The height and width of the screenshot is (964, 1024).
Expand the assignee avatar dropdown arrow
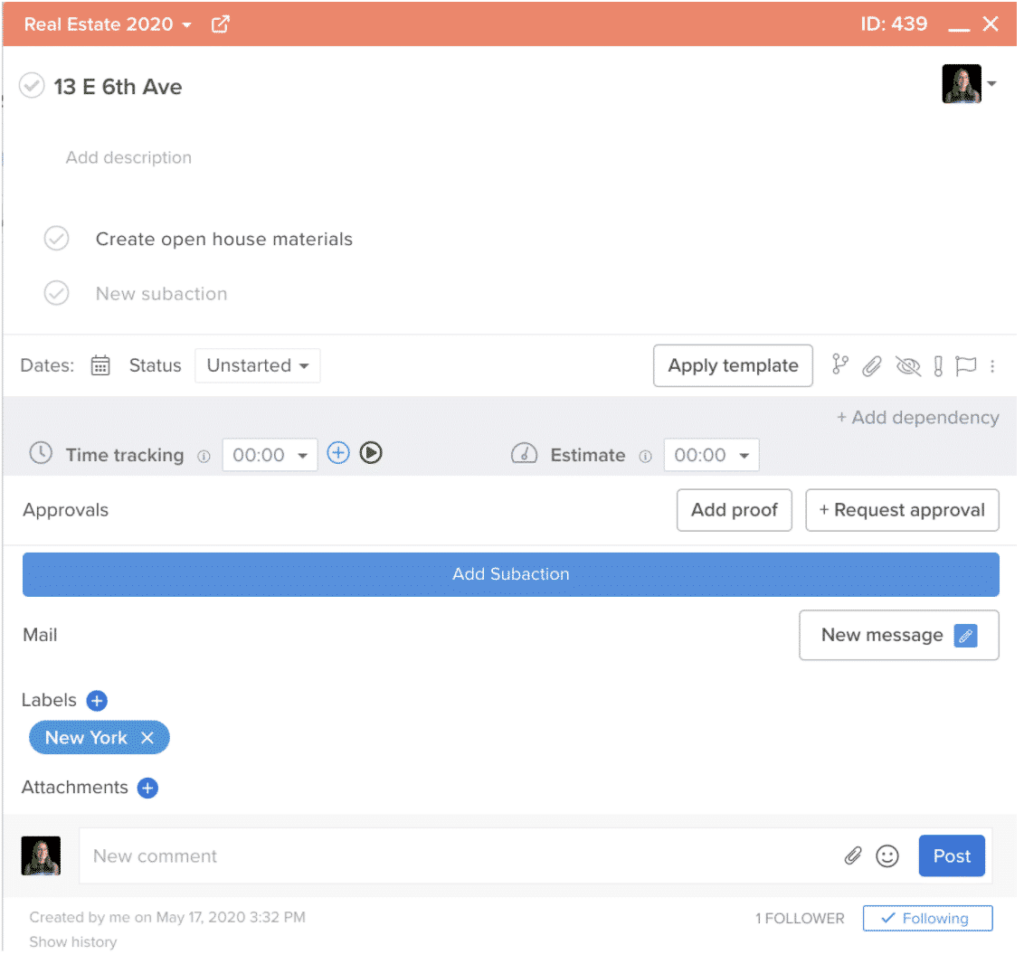point(990,84)
